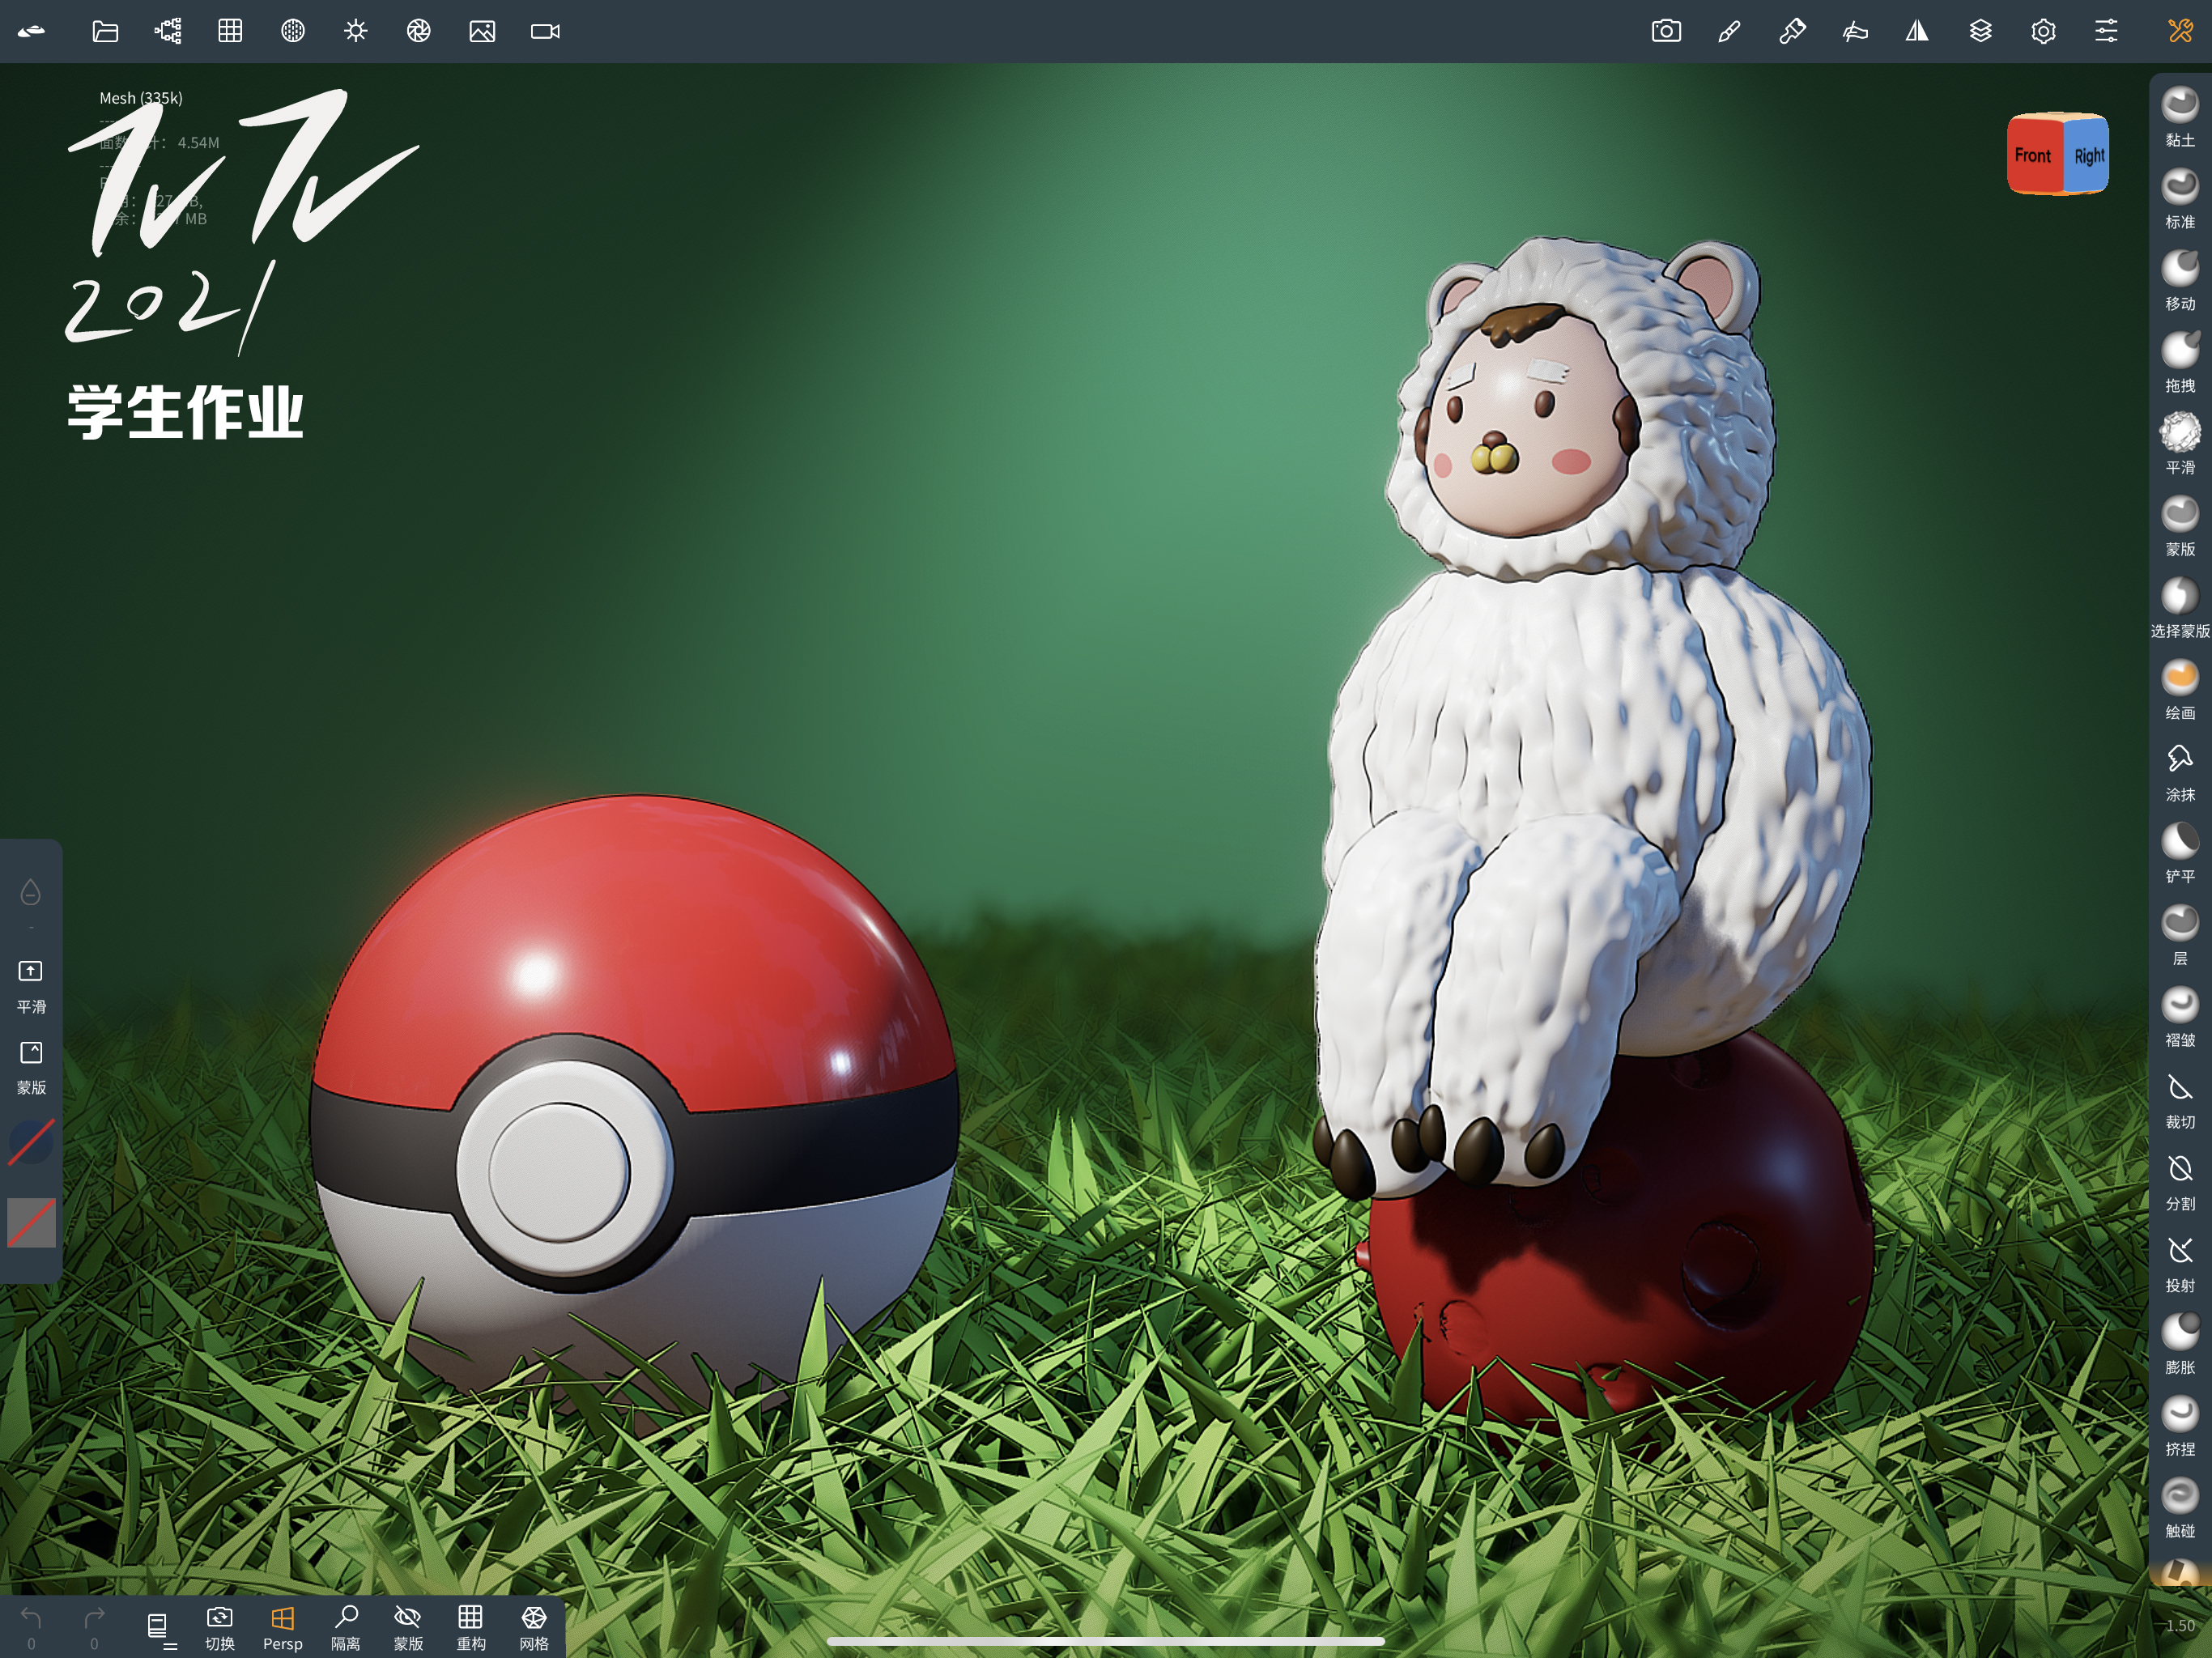Open the lighting (sun) panel
This screenshot has height=1658, width=2212.
click(x=355, y=31)
